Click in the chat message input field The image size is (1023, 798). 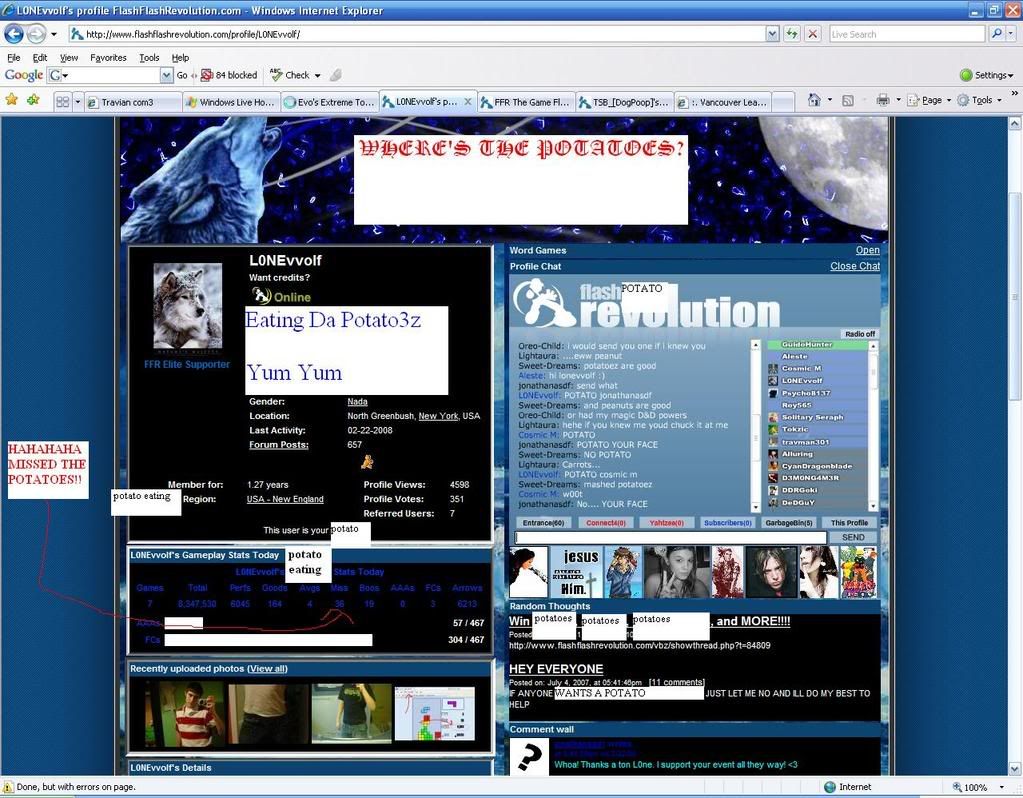[x=670, y=538]
